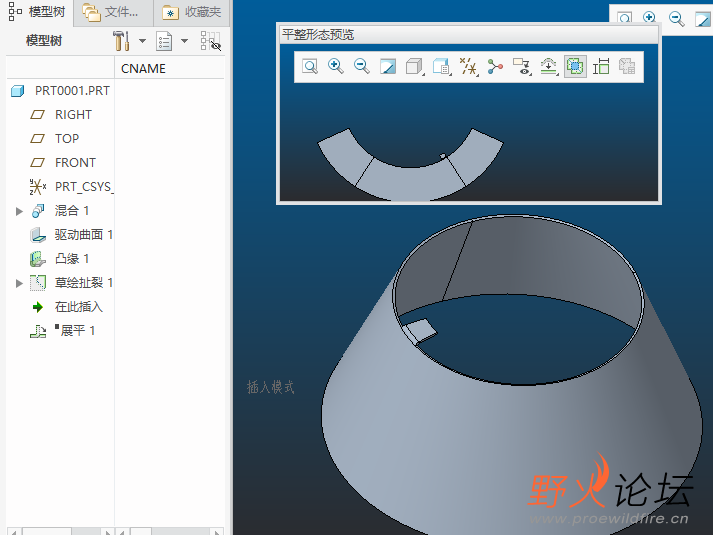Open saved orientations view icon
This screenshot has width=713, height=535.
point(441,67)
